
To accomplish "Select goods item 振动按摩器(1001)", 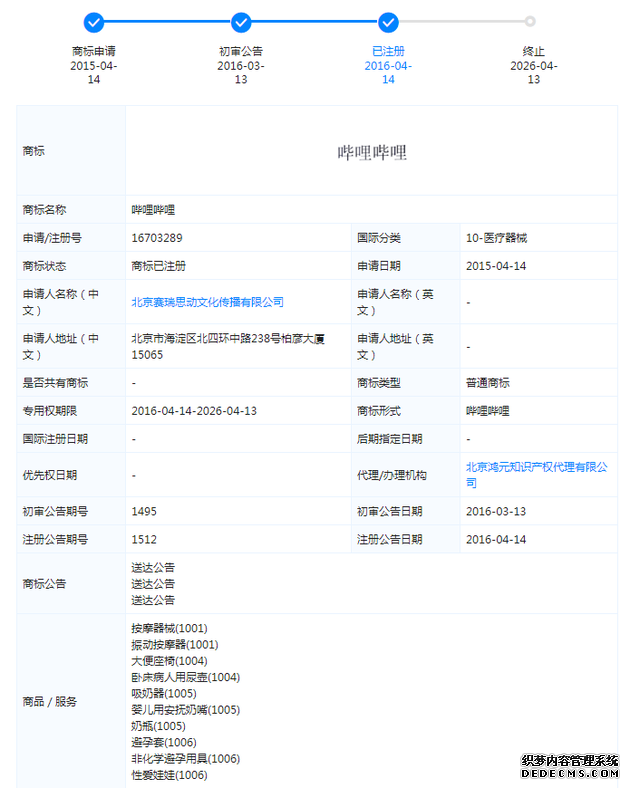I will 175,644.
